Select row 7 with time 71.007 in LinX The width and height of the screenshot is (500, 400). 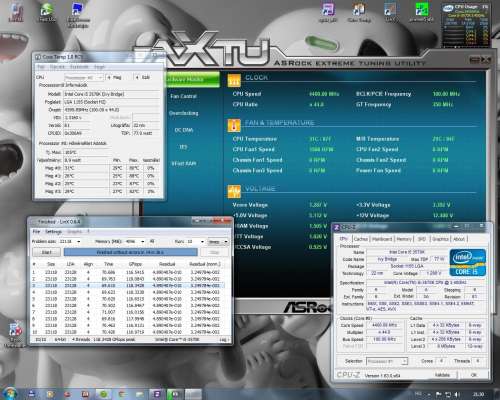[128, 312]
